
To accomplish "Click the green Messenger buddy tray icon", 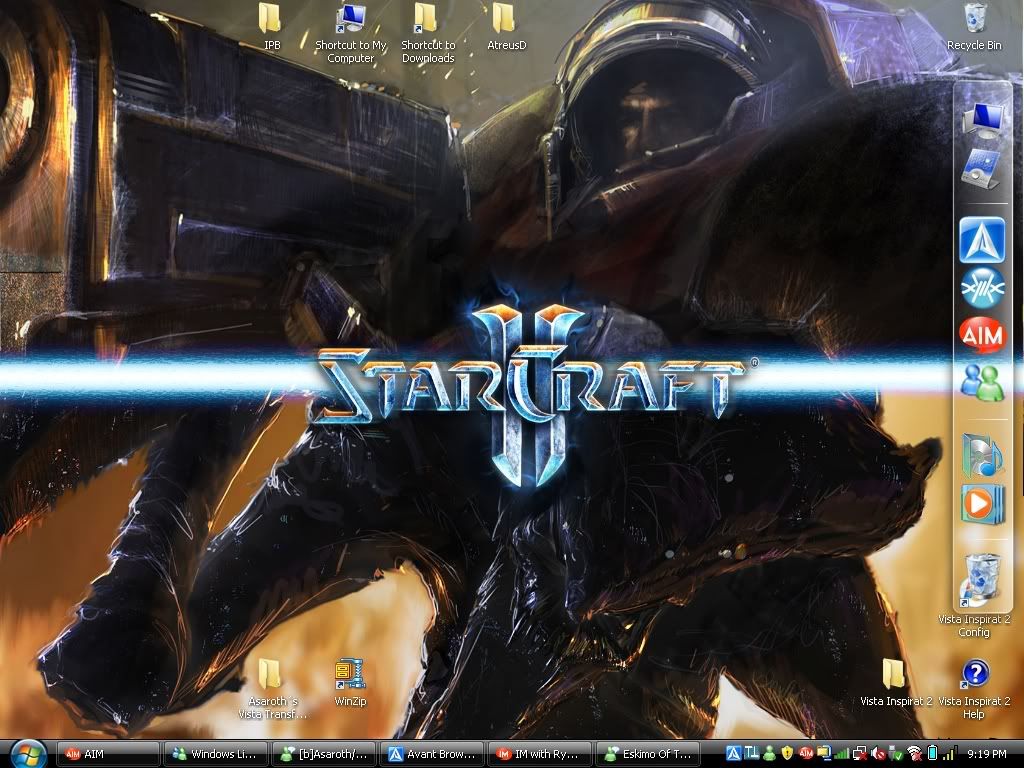I will 769,754.
